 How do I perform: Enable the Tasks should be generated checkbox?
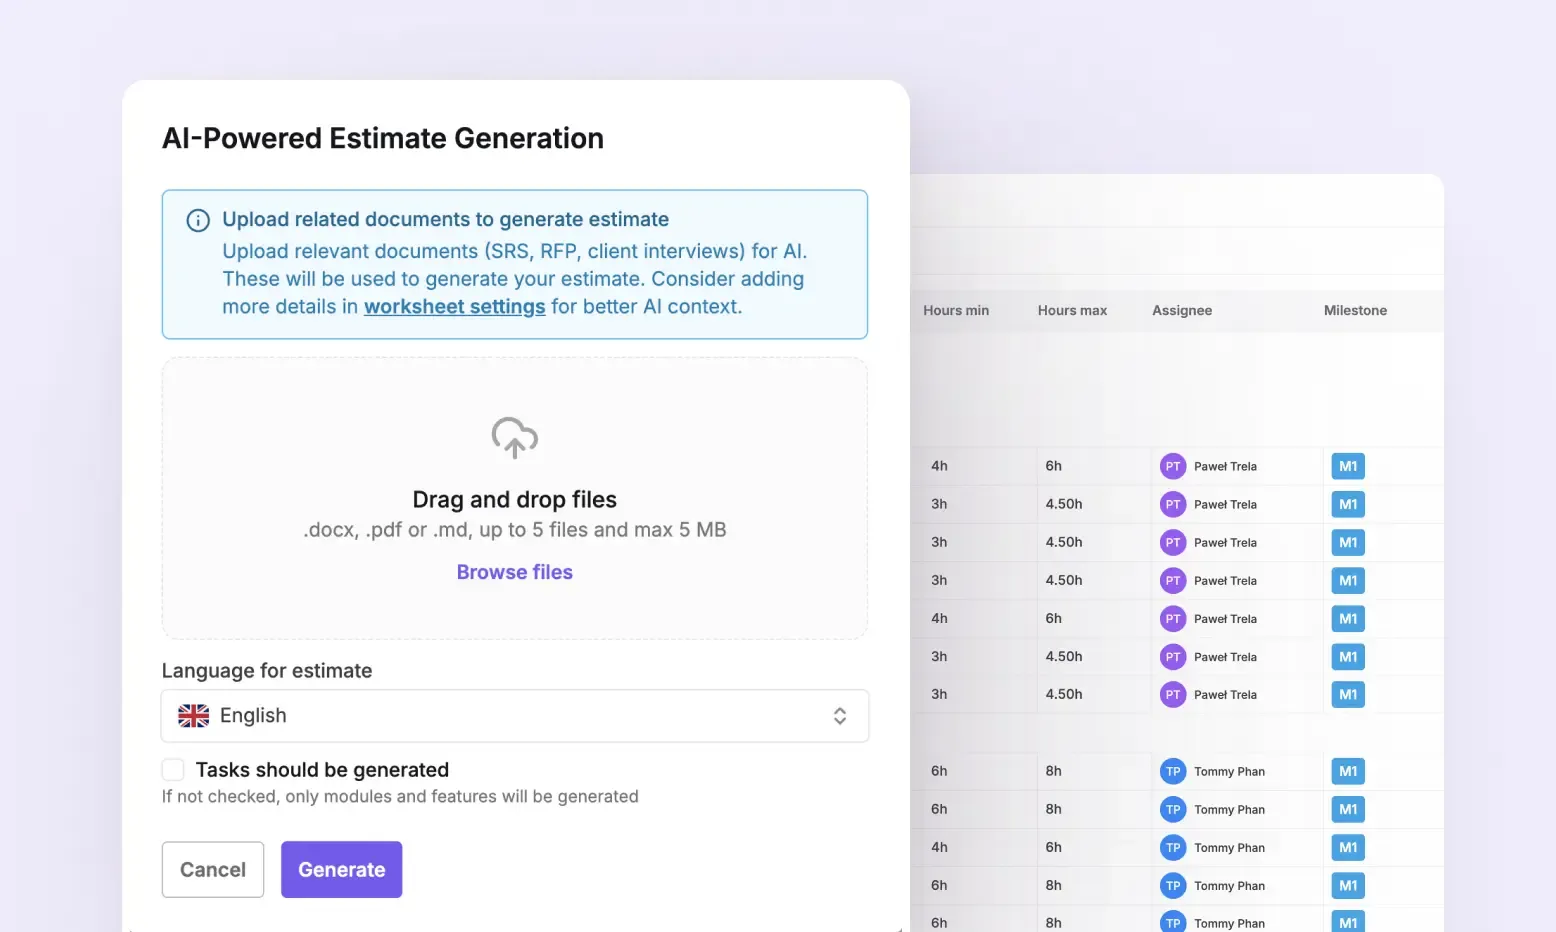pos(173,769)
